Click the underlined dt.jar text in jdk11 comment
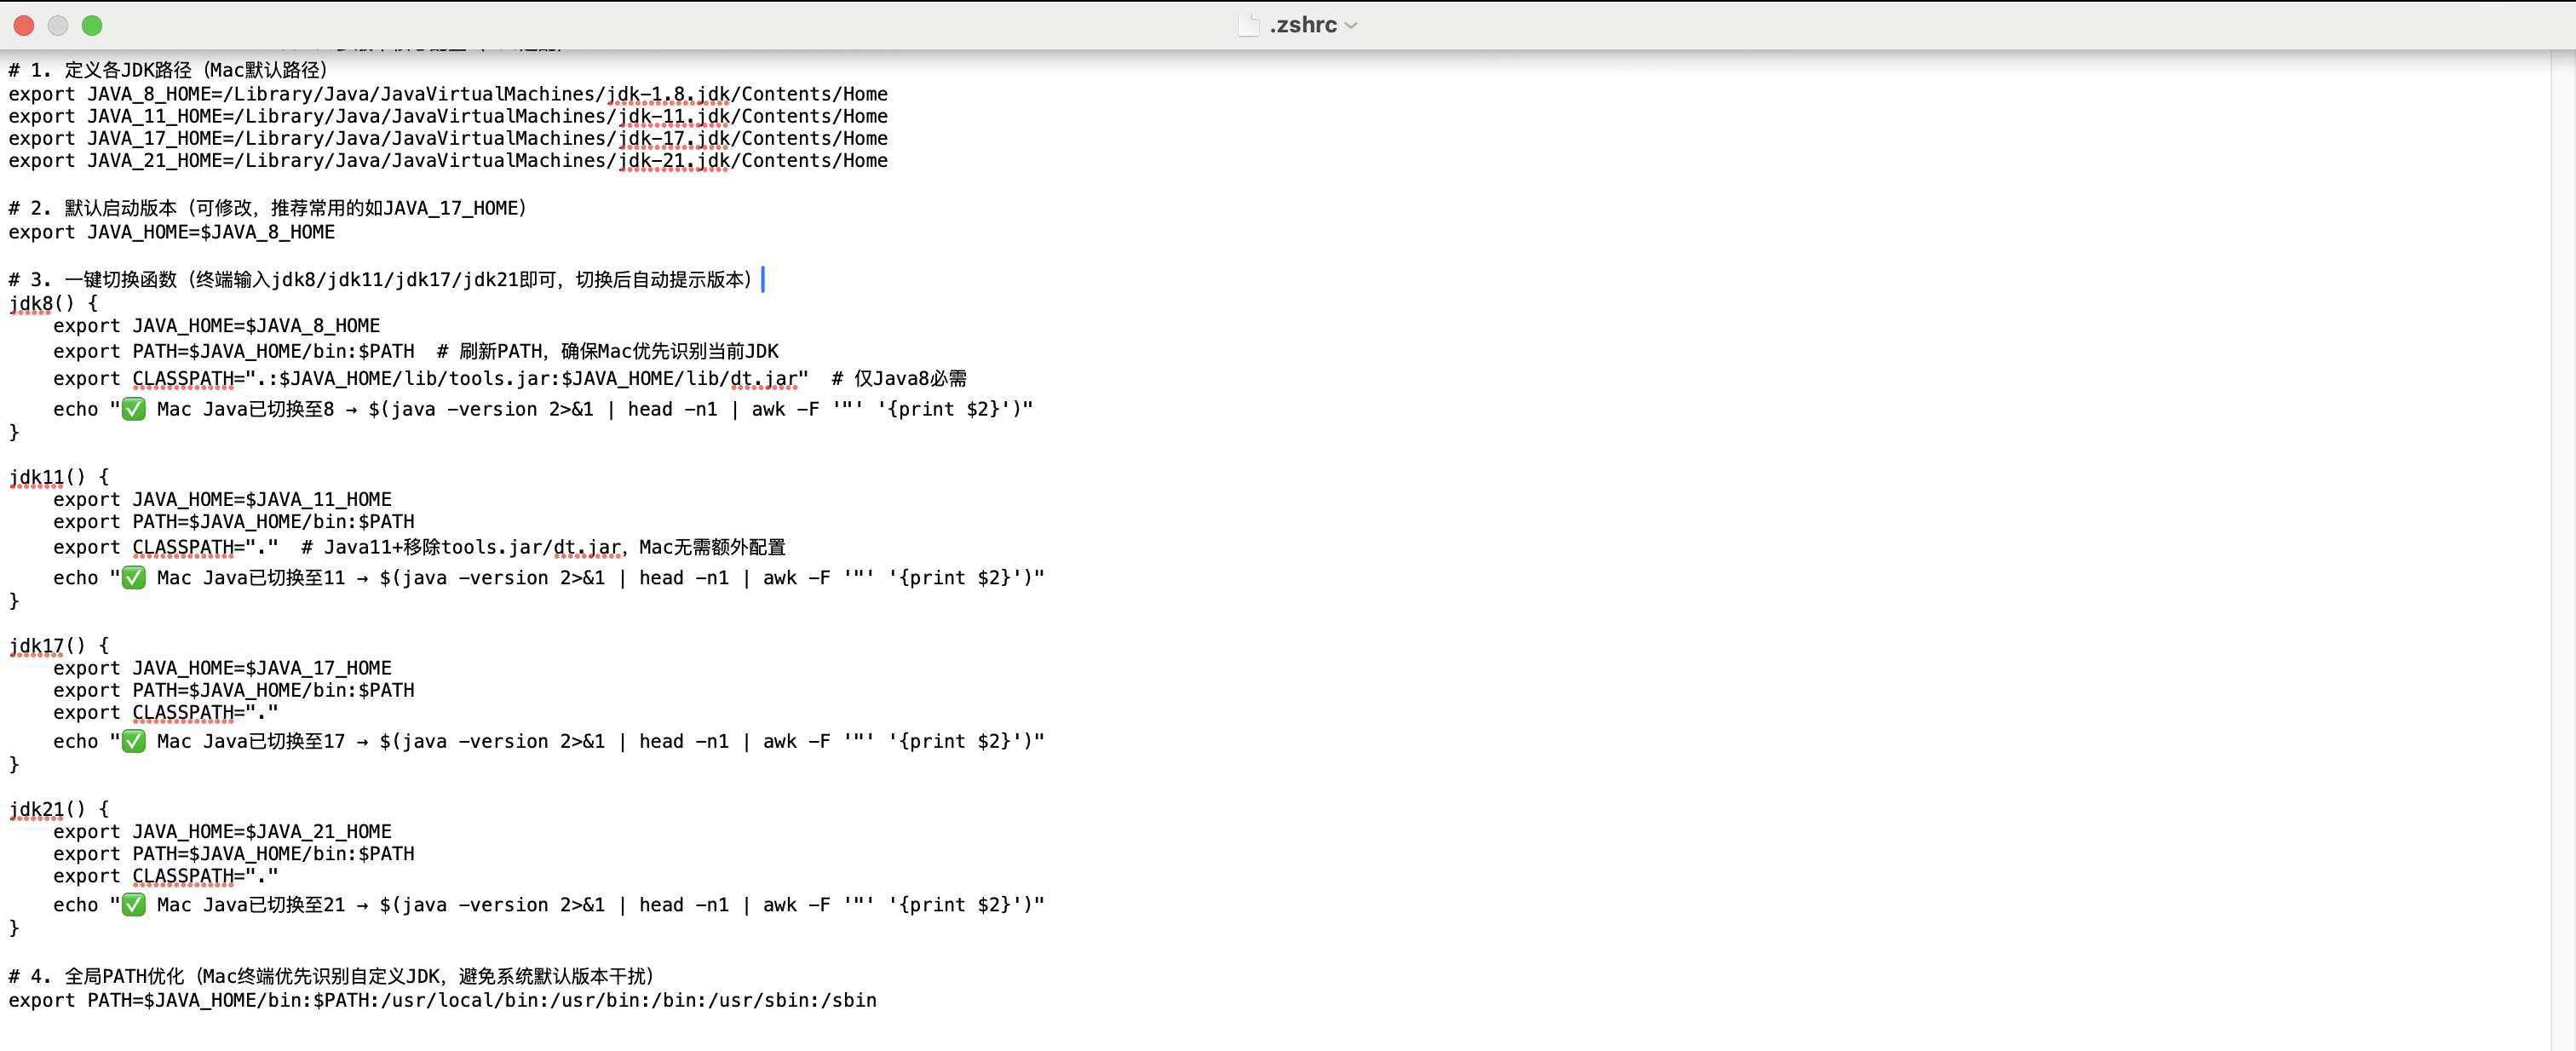Viewport: 2576px width, 1051px height. tap(587, 548)
